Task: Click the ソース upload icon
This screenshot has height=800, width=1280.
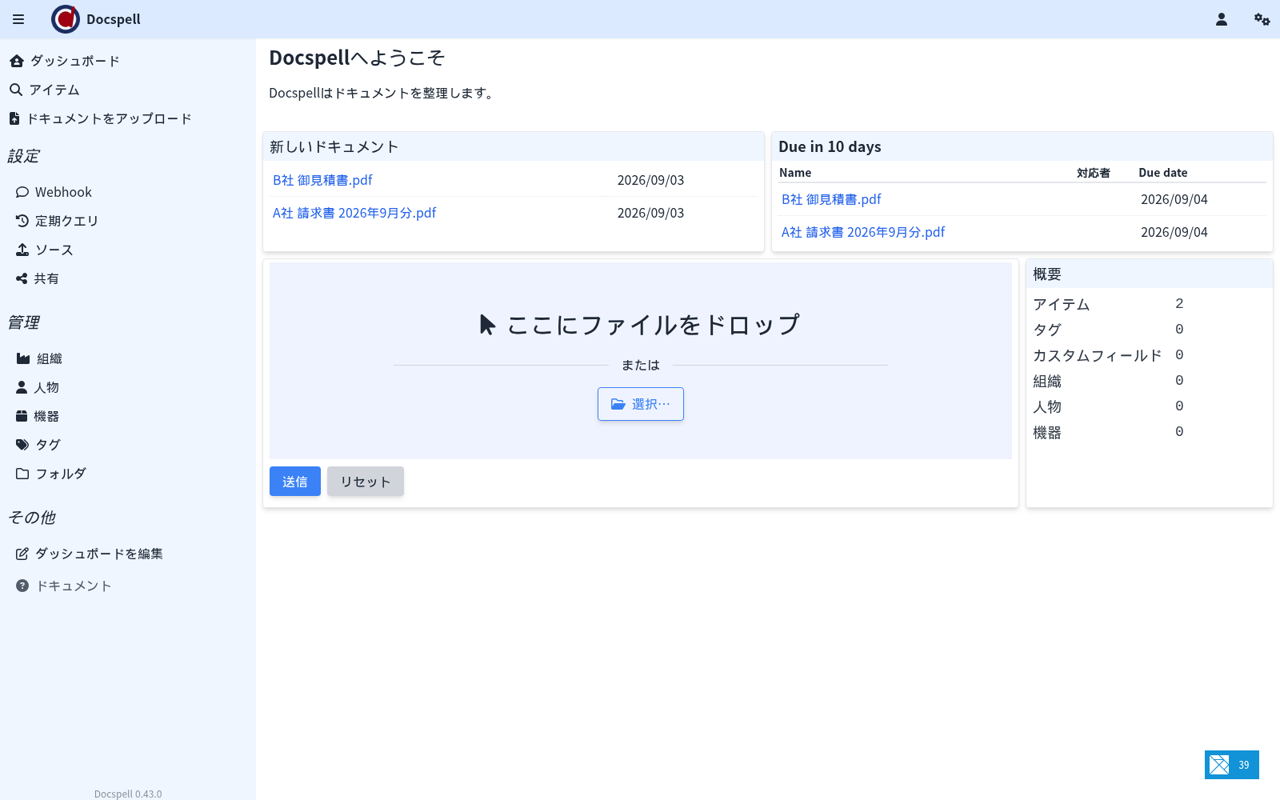Action: pos(22,250)
